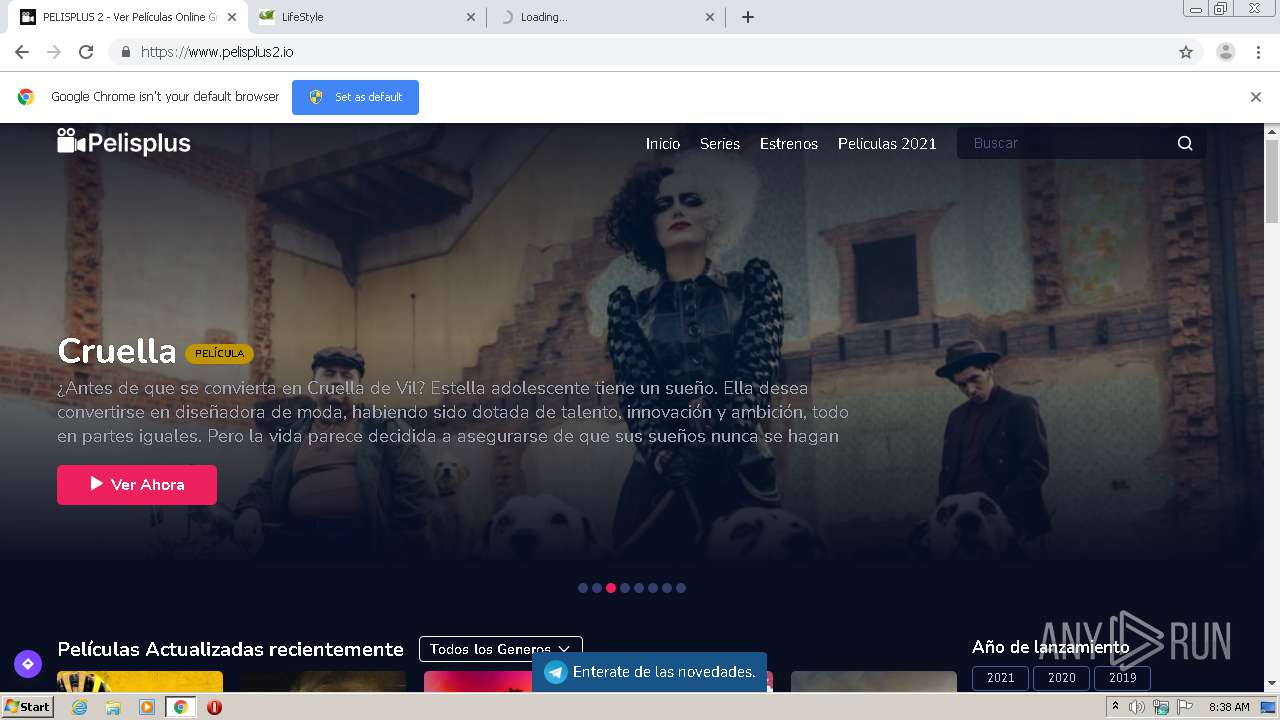The width and height of the screenshot is (1280, 720).
Task: Click the network tray icon
Action: [x=1161, y=707]
